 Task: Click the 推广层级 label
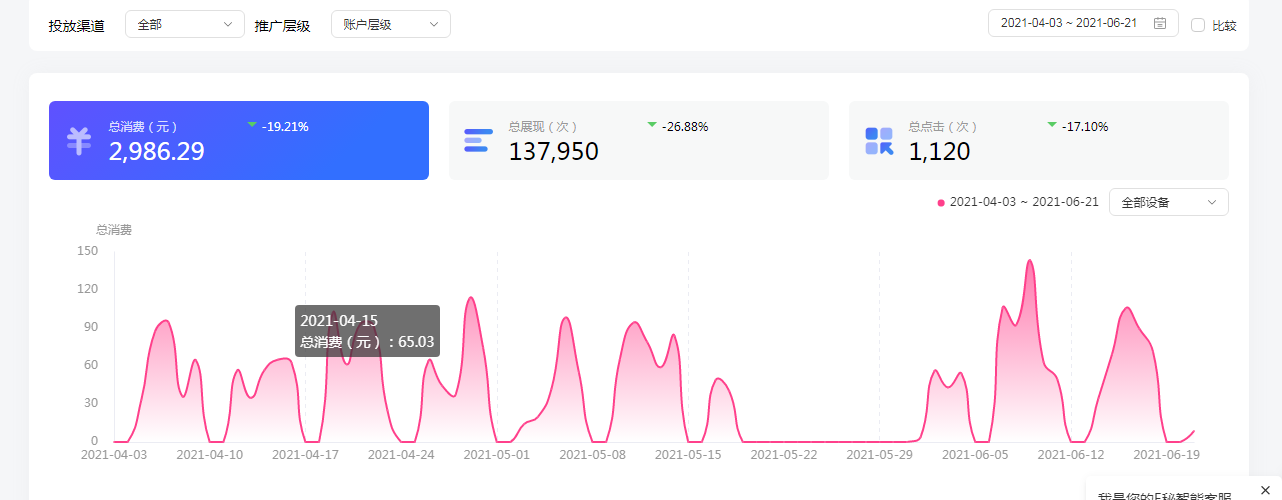click(x=283, y=26)
